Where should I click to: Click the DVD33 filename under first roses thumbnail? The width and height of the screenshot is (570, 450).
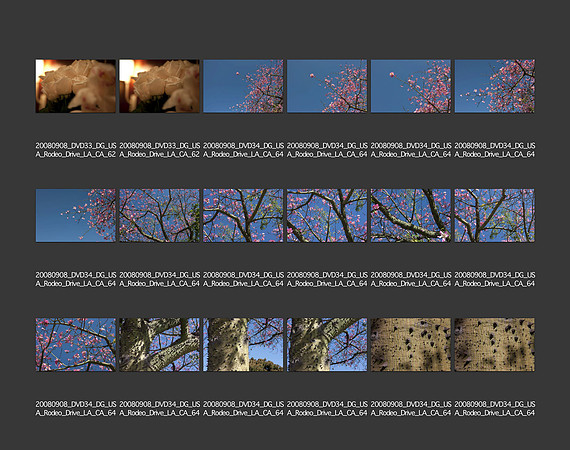coord(76,150)
